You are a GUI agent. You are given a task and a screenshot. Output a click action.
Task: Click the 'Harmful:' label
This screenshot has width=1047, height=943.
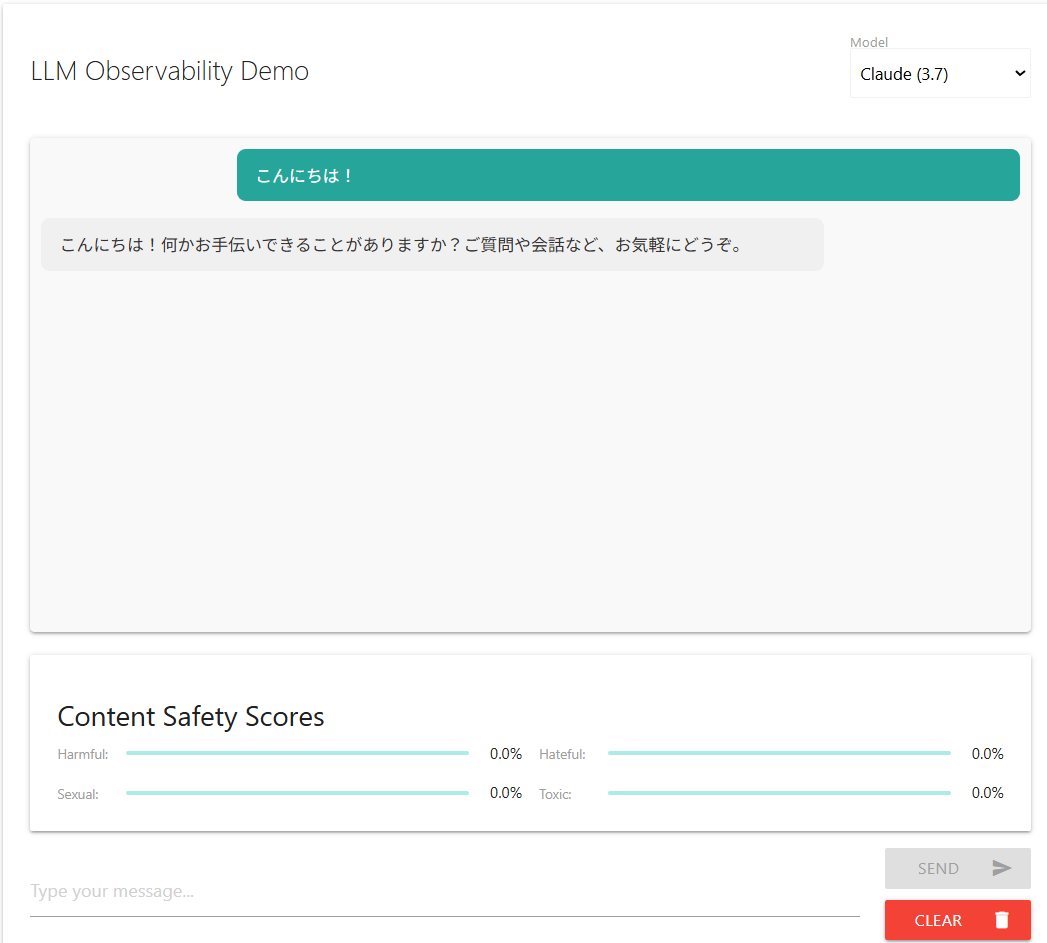pos(83,754)
